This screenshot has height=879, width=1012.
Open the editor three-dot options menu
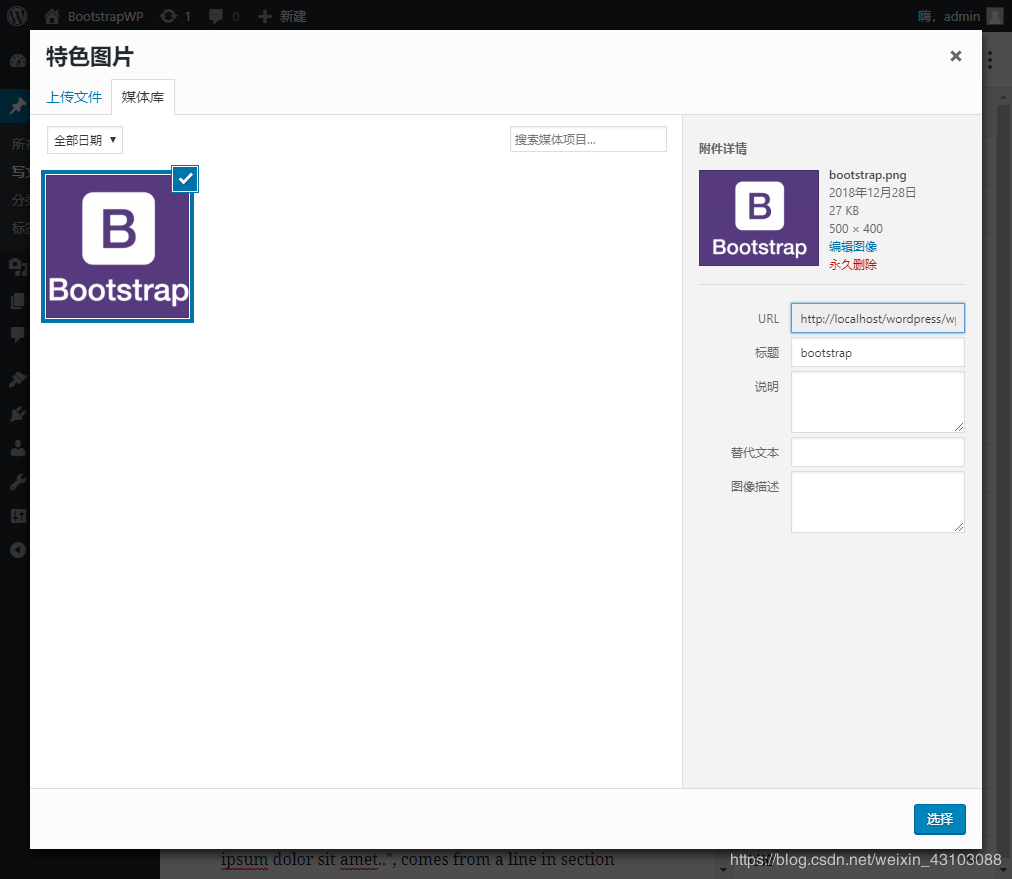[x=990, y=61]
